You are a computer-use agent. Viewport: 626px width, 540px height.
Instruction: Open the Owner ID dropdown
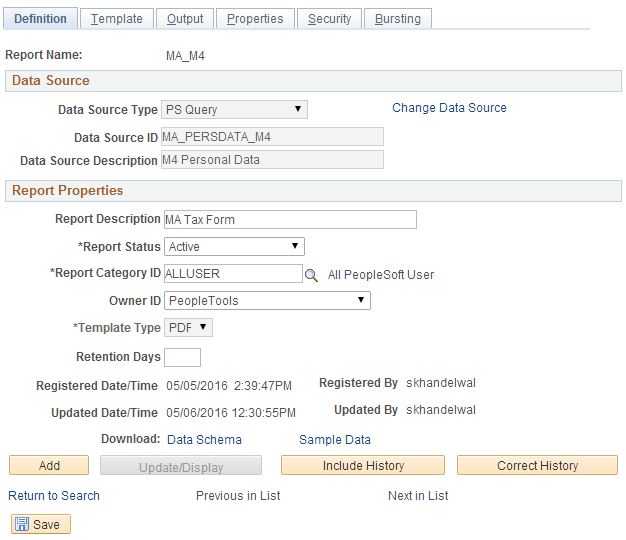tap(267, 301)
